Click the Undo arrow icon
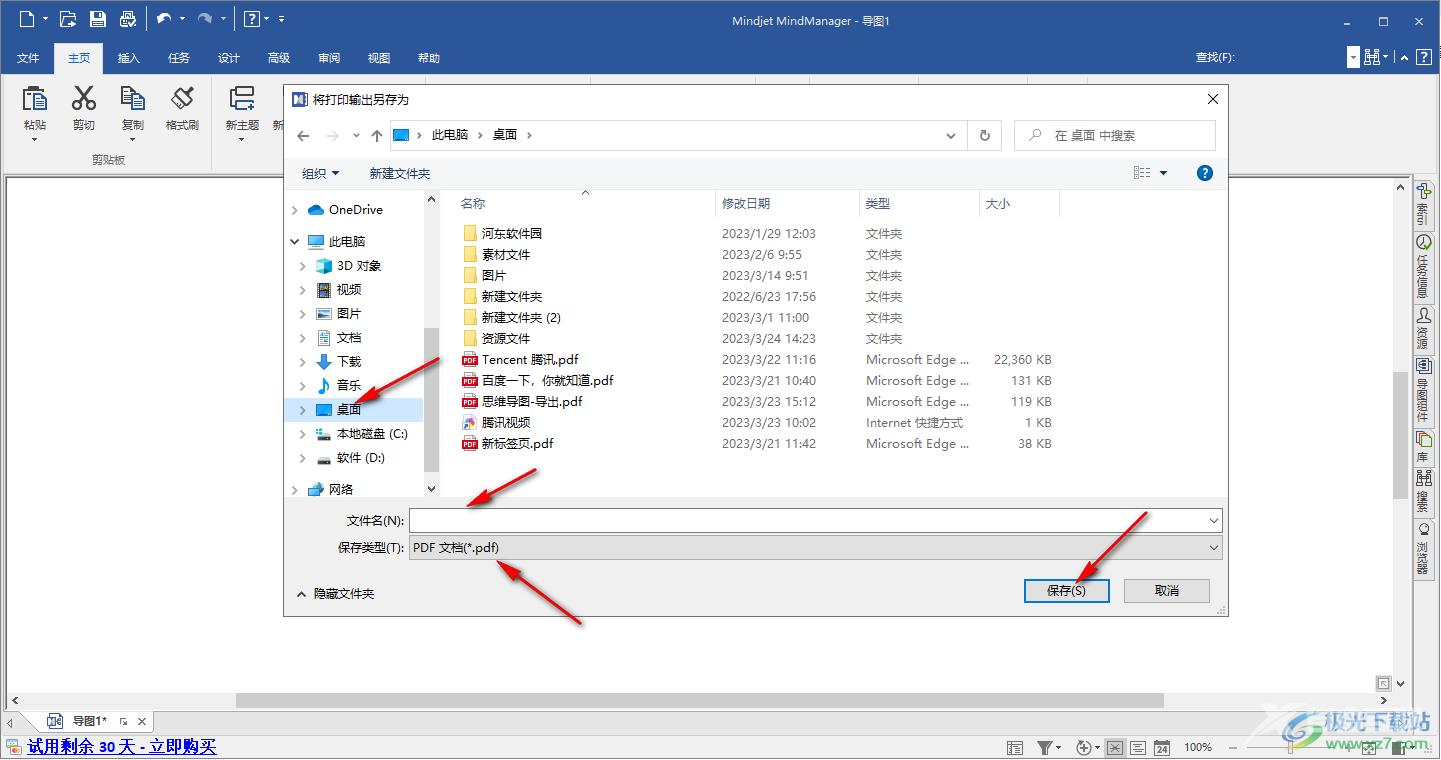 pos(164,19)
